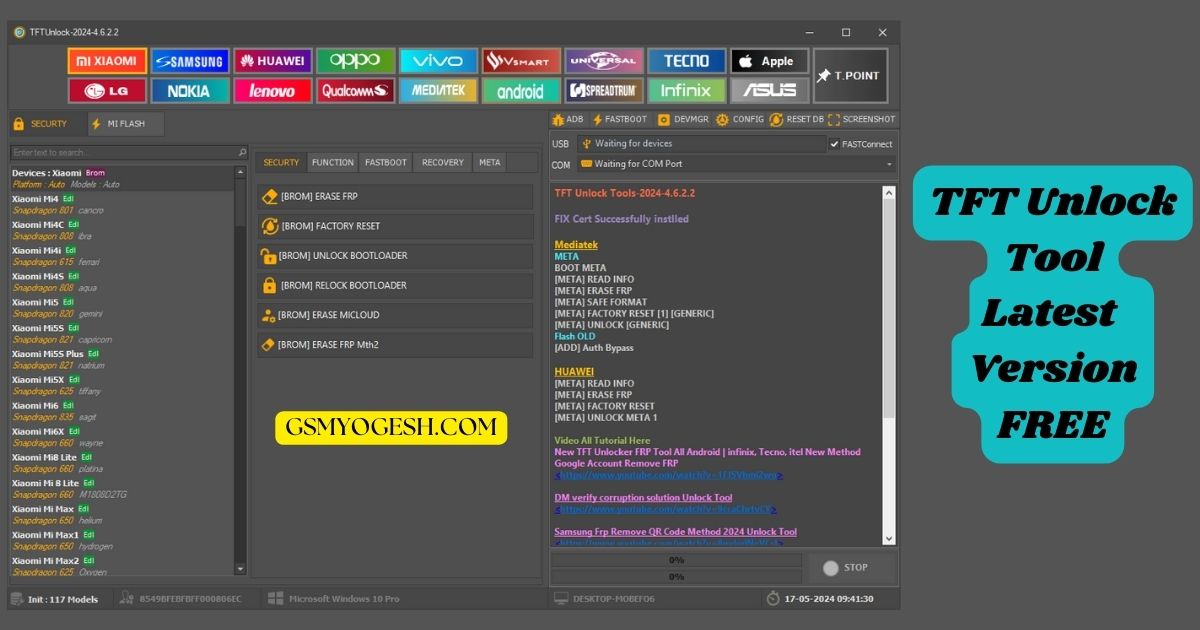The height and width of the screenshot is (630, 1200).
Task: Open the Spreadtrum chipset module
Action: point(604,90)
